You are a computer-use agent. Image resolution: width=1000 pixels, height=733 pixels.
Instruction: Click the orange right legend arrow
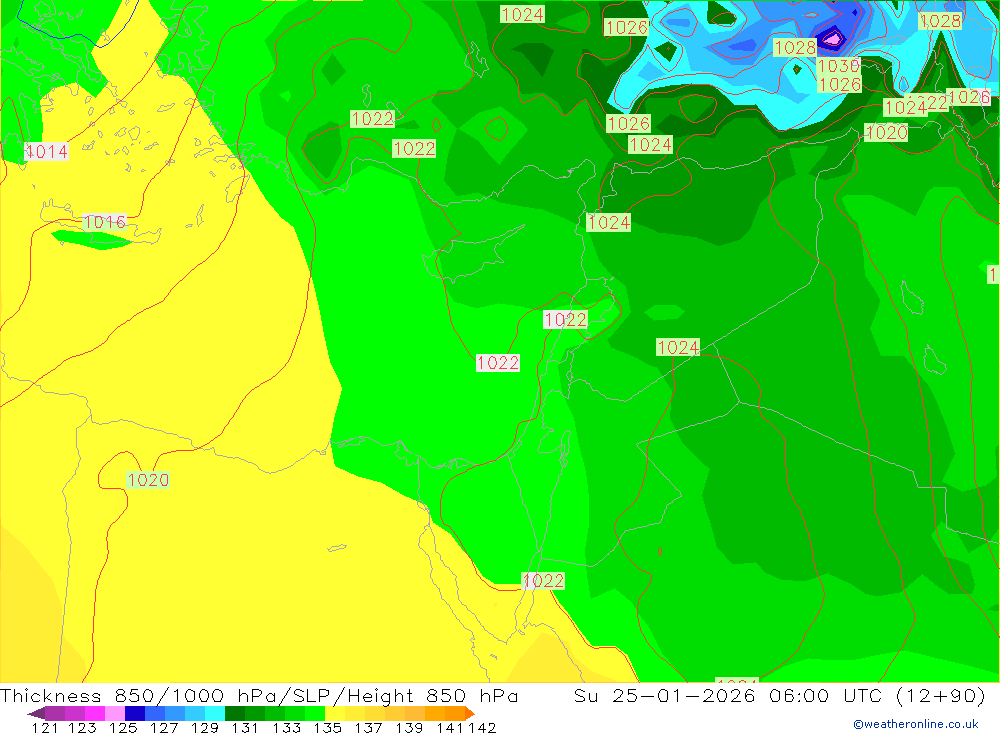point(470,713)
